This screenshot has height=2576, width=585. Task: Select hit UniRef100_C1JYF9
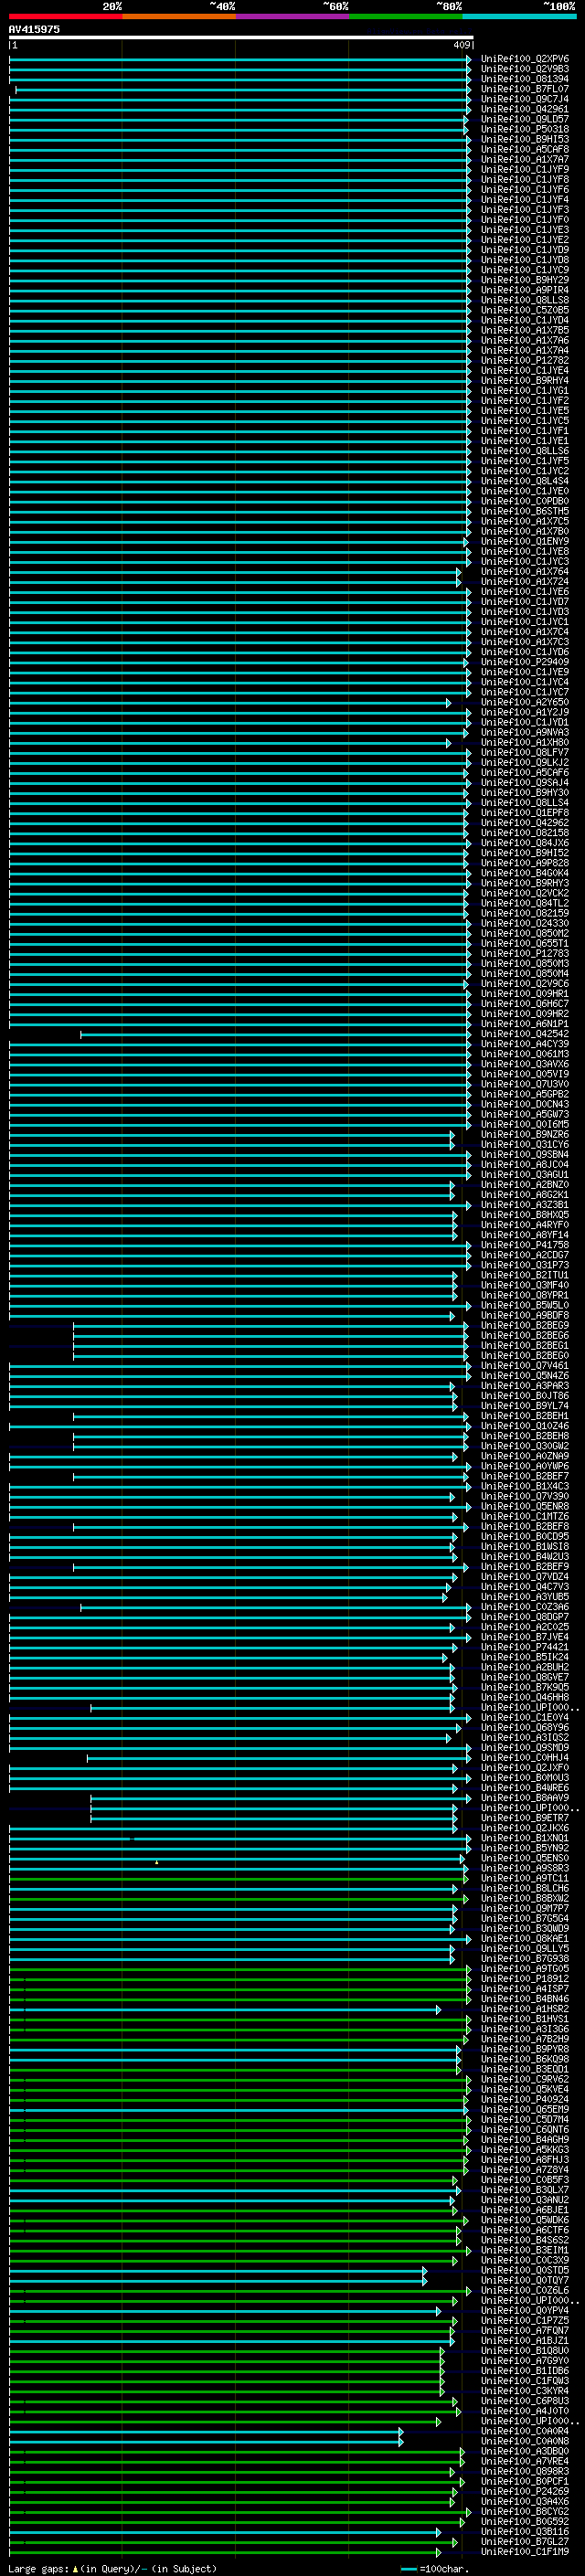(525, 169)
